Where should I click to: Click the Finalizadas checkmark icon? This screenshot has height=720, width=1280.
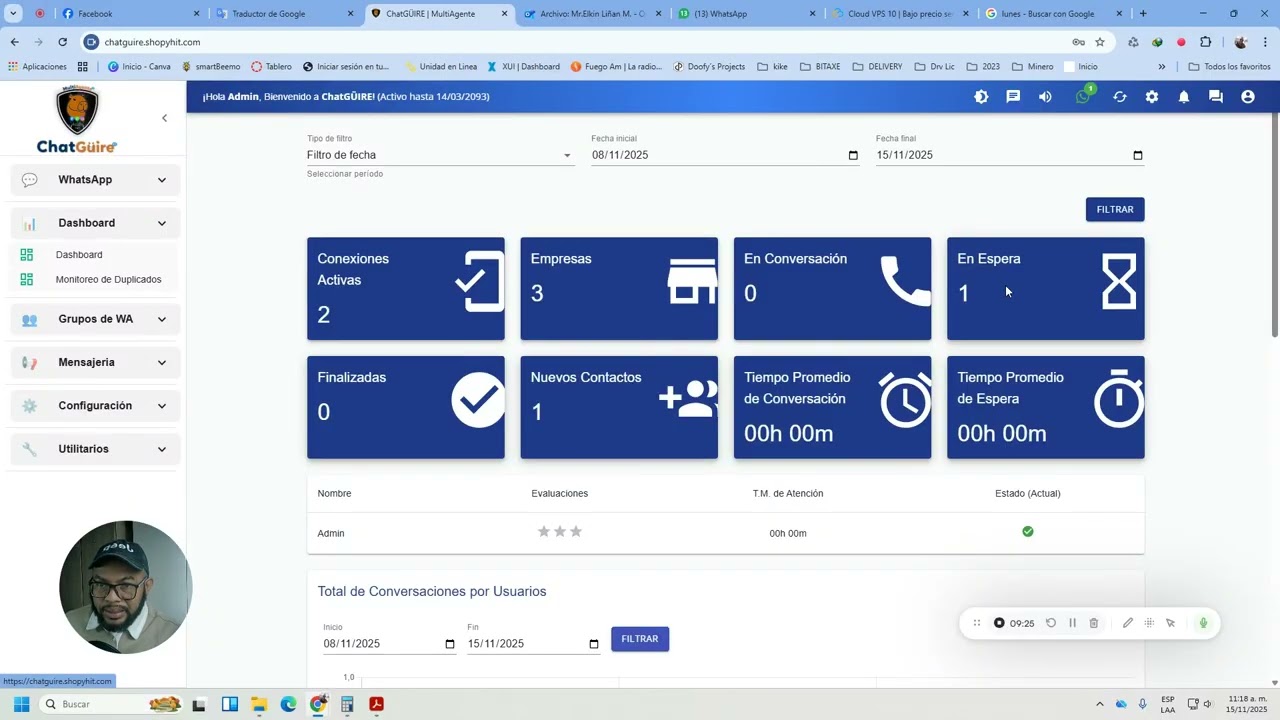pos(478,400)
